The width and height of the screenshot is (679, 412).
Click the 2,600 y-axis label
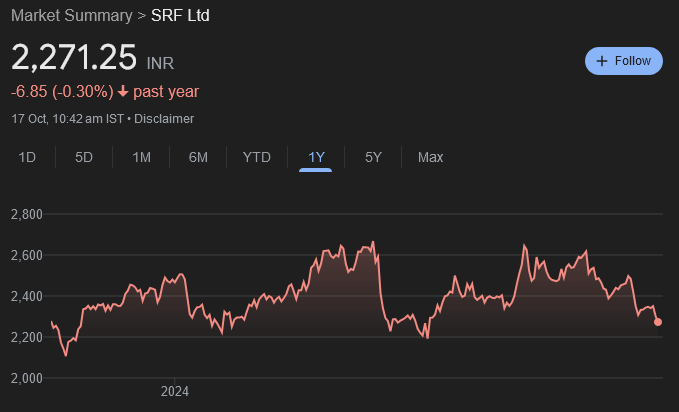pos(27,255)
